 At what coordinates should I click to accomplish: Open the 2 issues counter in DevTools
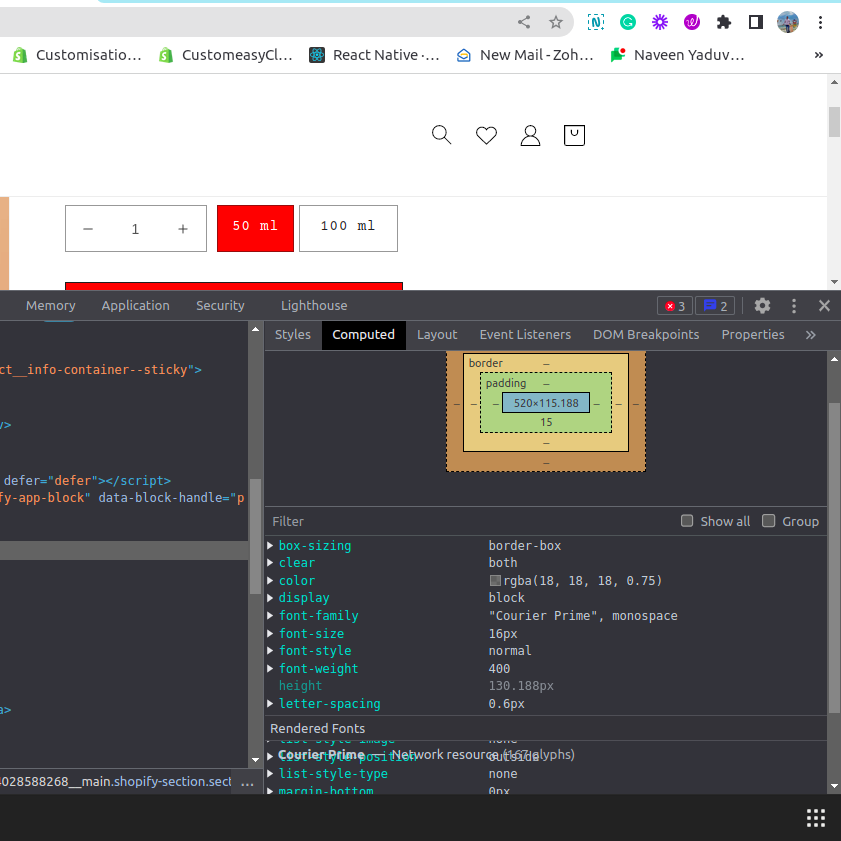(715, 306)
